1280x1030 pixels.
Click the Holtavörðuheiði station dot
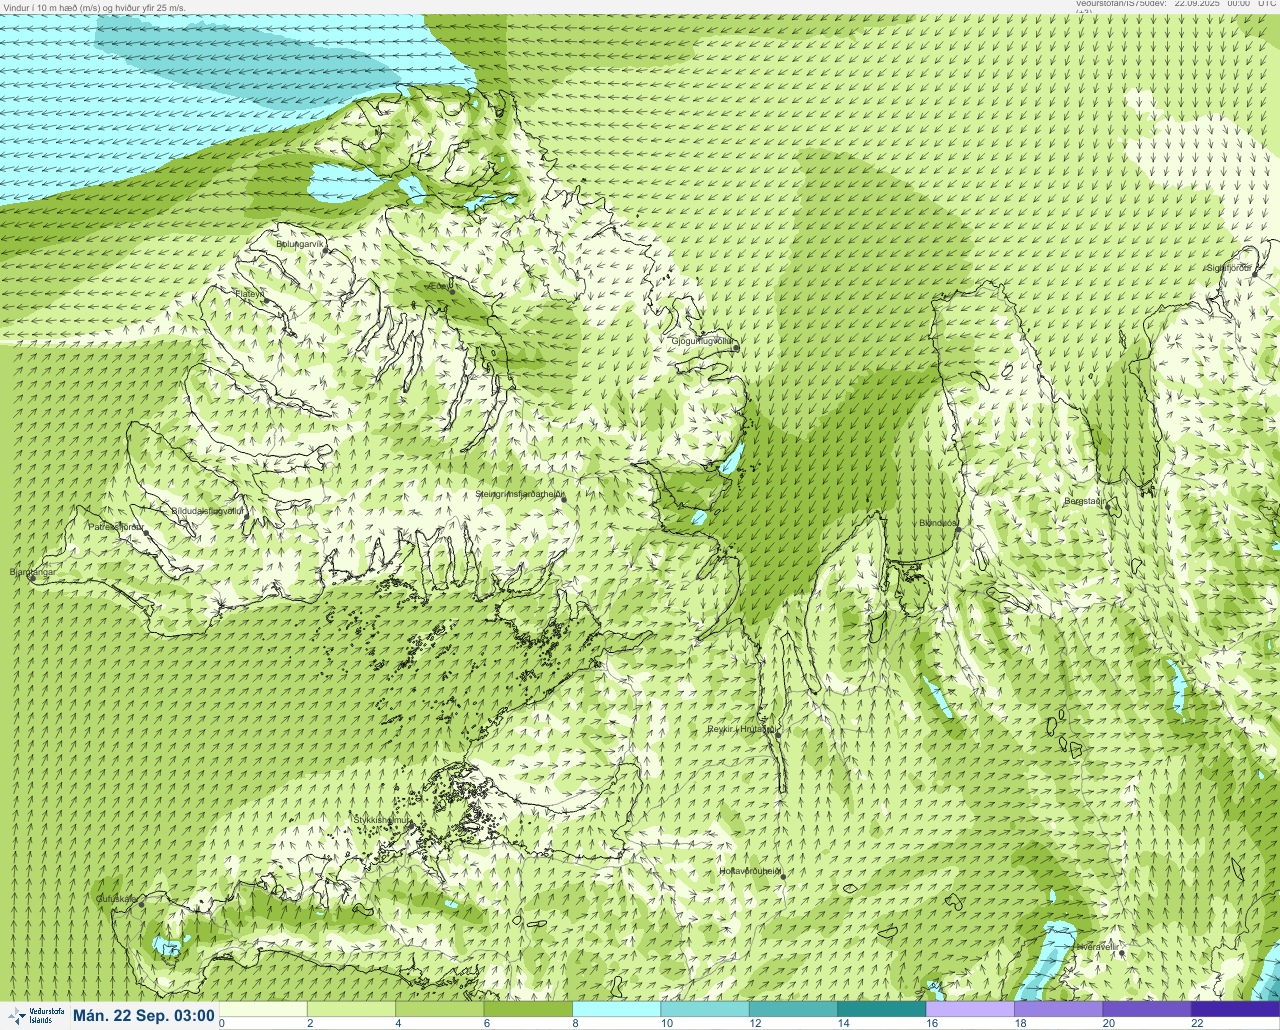pos(783,877)
